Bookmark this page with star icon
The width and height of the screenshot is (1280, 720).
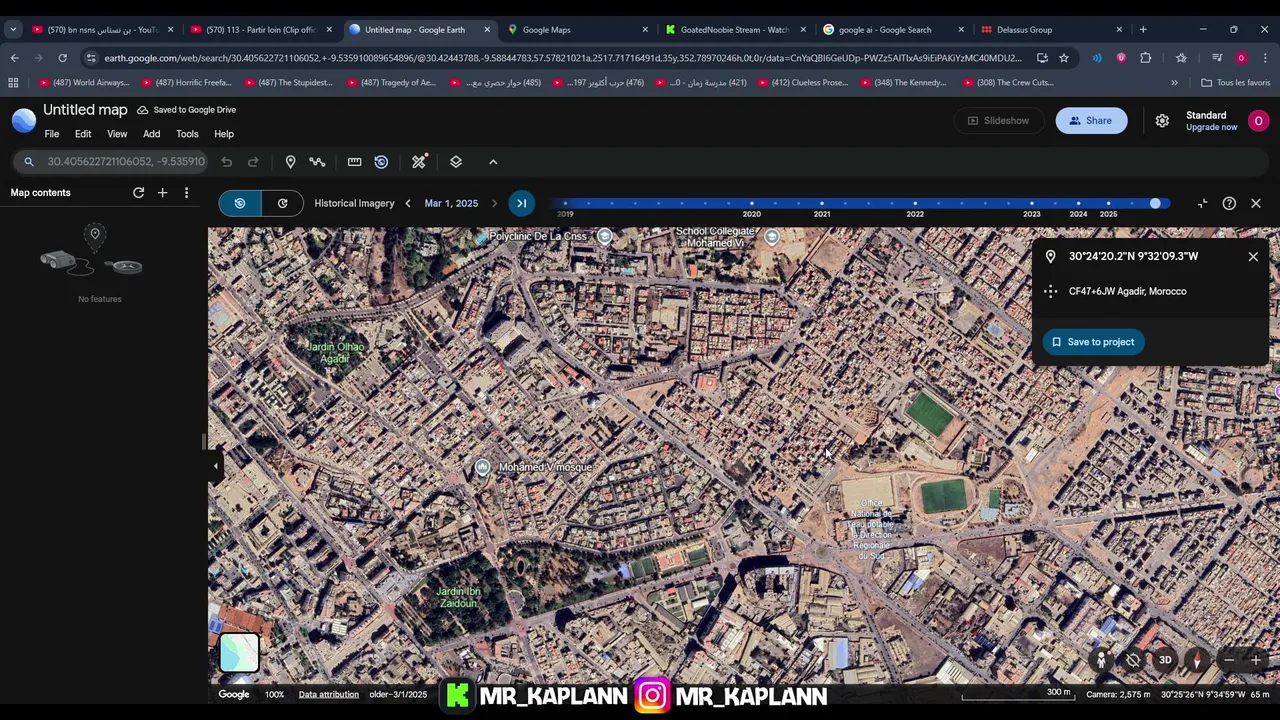1064,58
